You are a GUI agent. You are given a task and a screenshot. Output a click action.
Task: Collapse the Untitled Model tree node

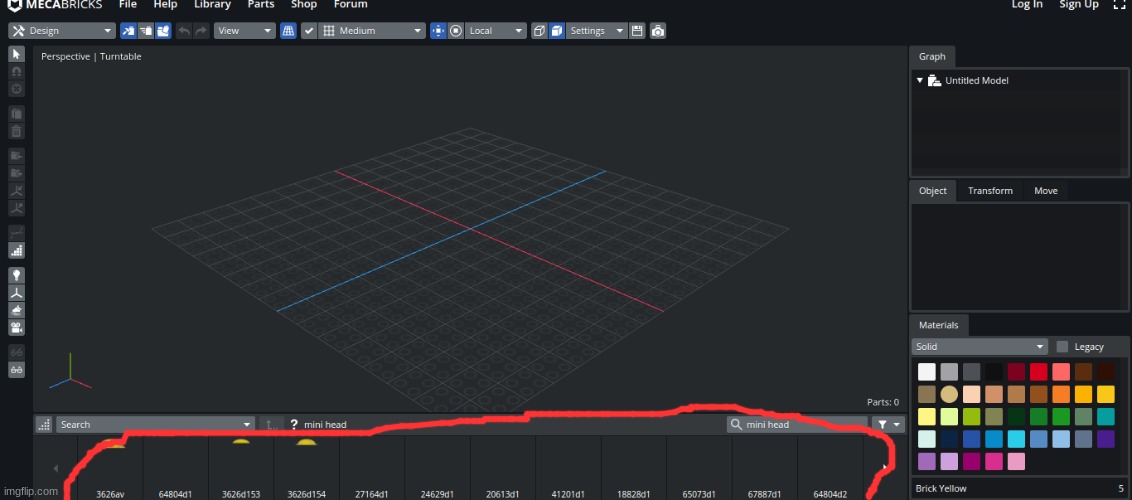point(920,80)
